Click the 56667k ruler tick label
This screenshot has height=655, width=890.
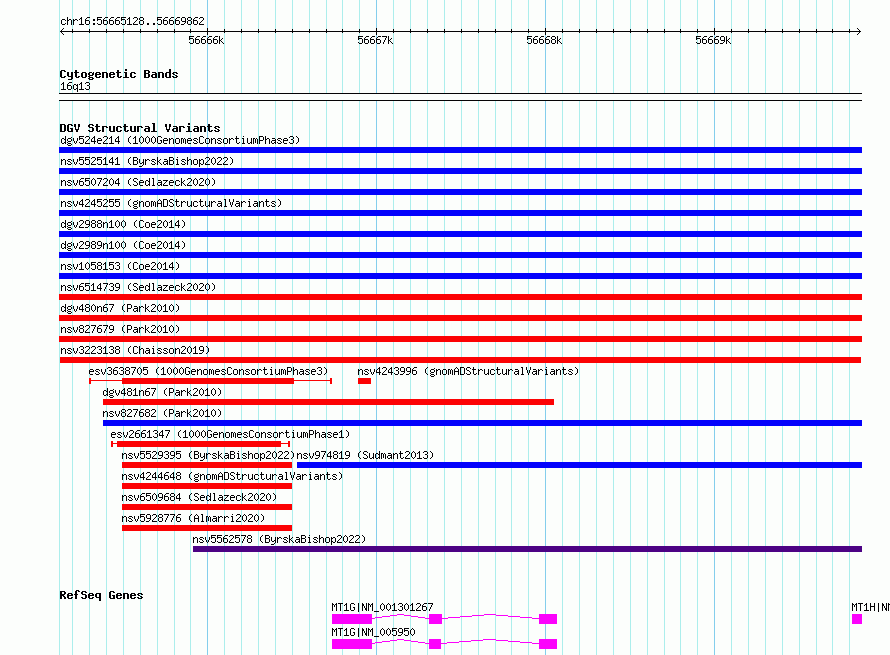click(x=375, y=41)
